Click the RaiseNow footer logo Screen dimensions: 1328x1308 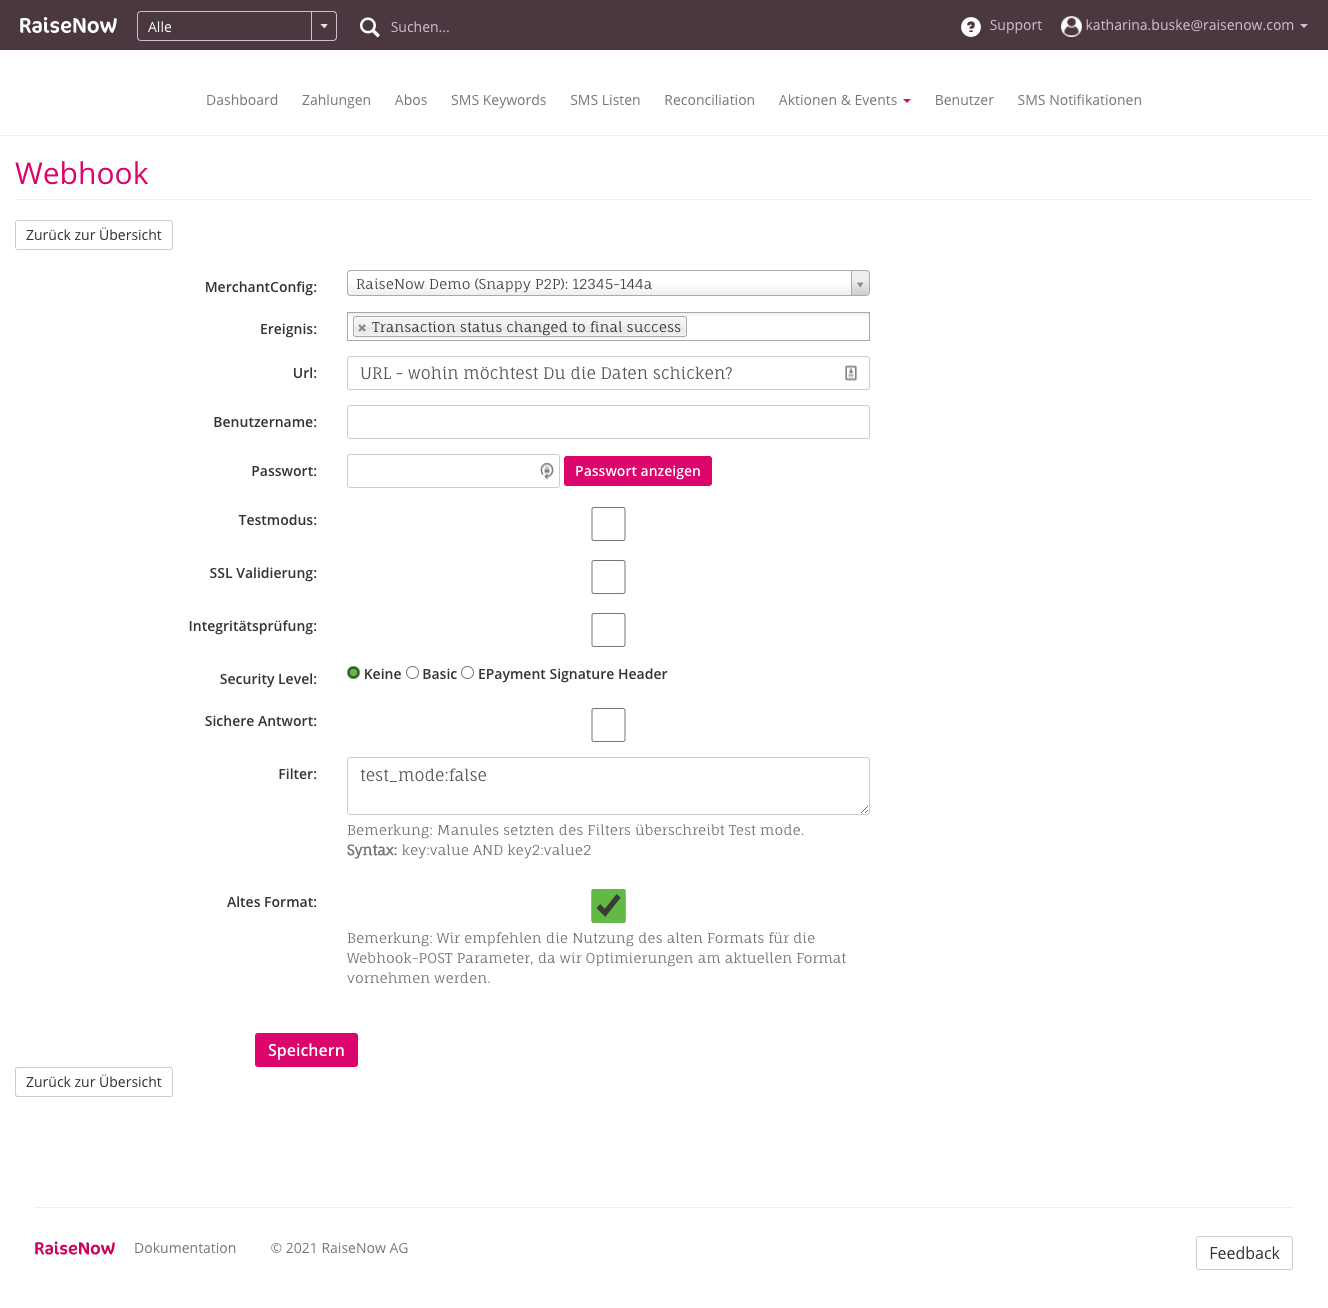click(x=75, y=1248)
